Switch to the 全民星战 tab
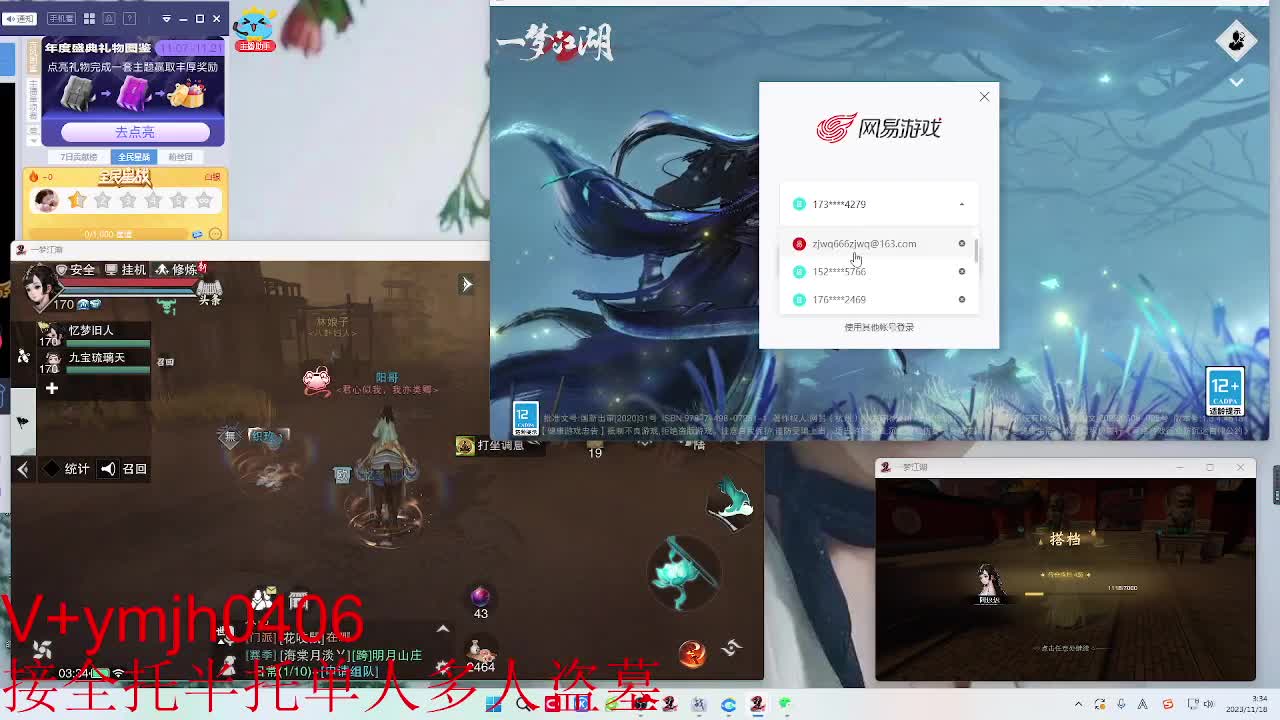 click(x=134, y=157)
